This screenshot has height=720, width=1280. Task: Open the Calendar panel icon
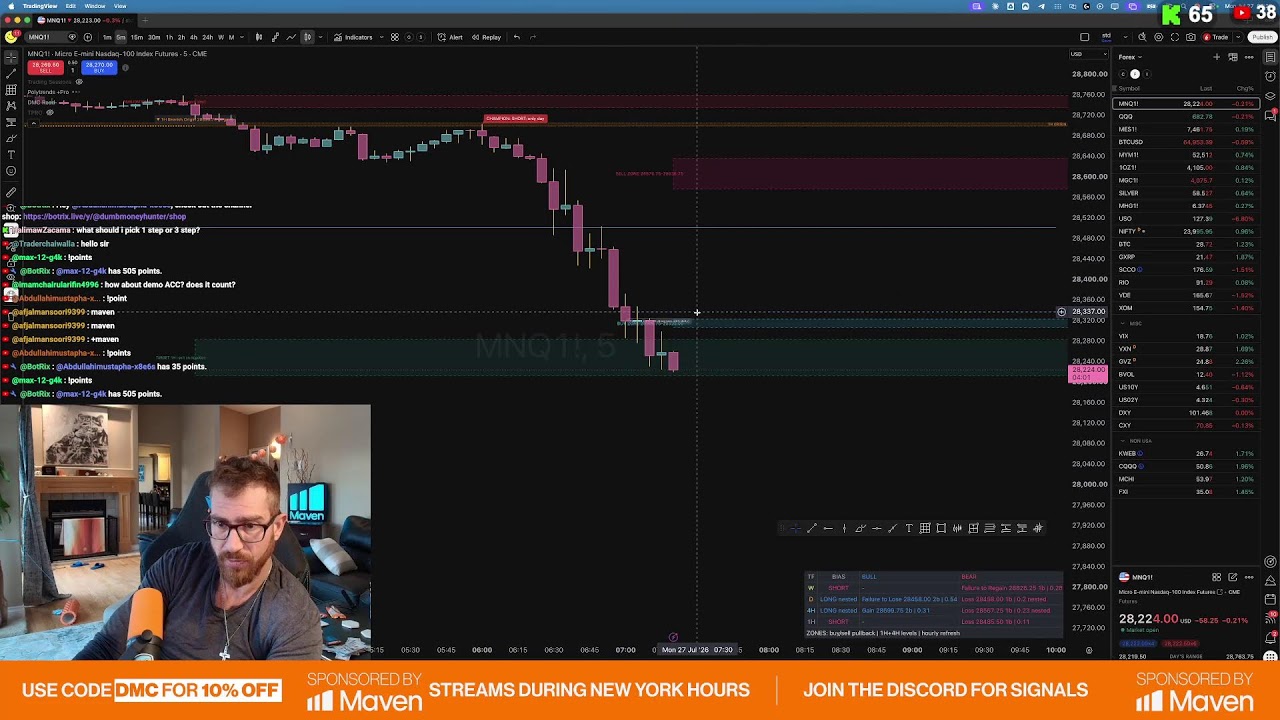pos(1270,600)
